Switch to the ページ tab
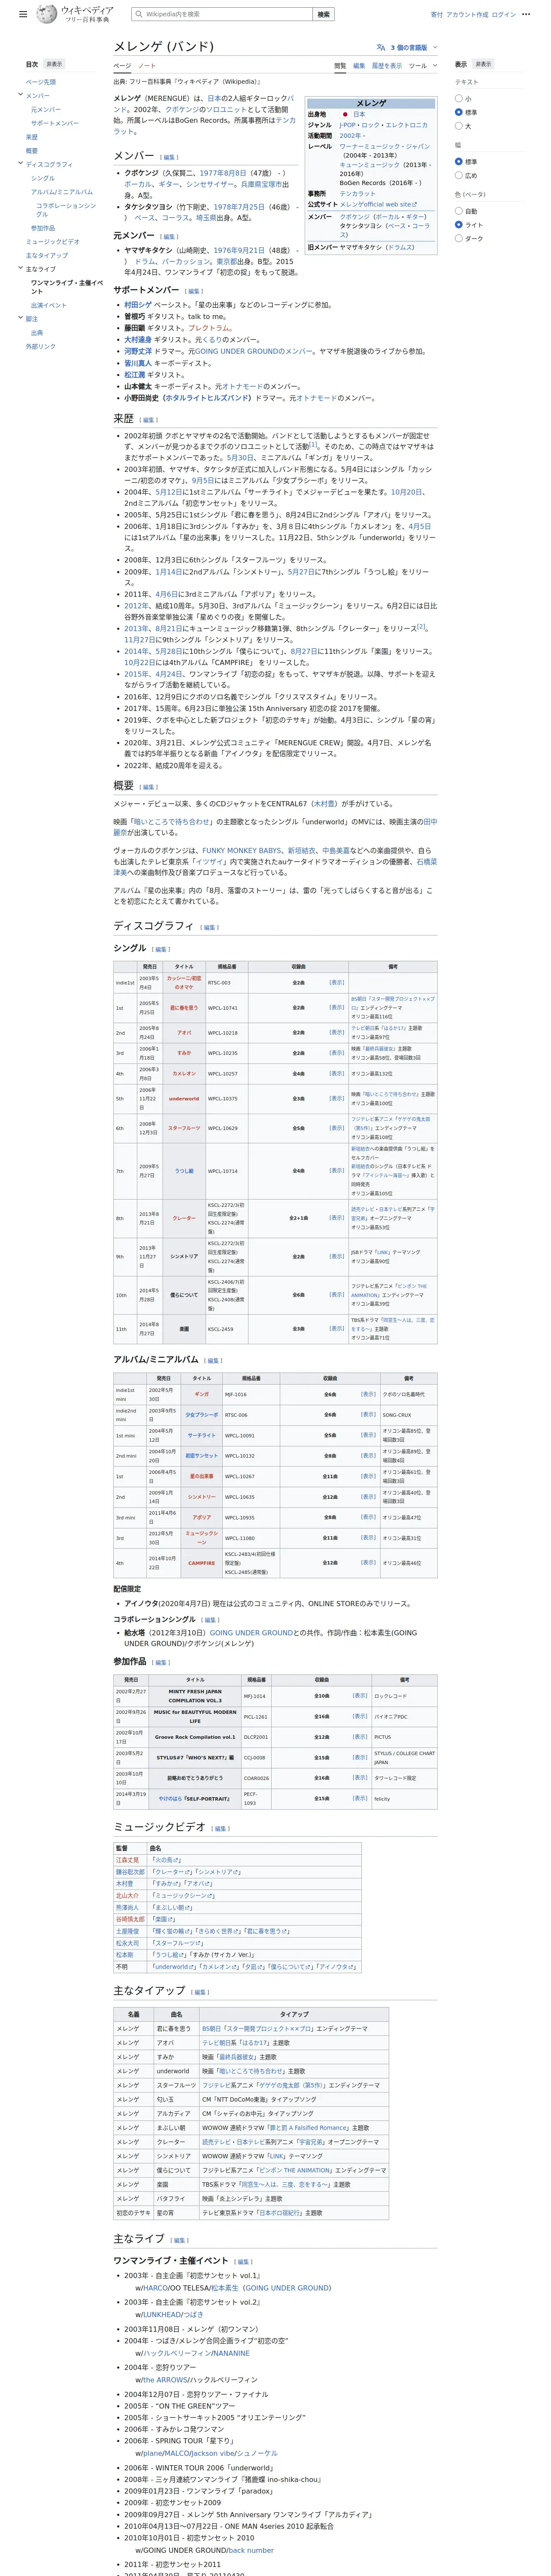This screenshot has width=551, height=2576. tap(122, 66)
